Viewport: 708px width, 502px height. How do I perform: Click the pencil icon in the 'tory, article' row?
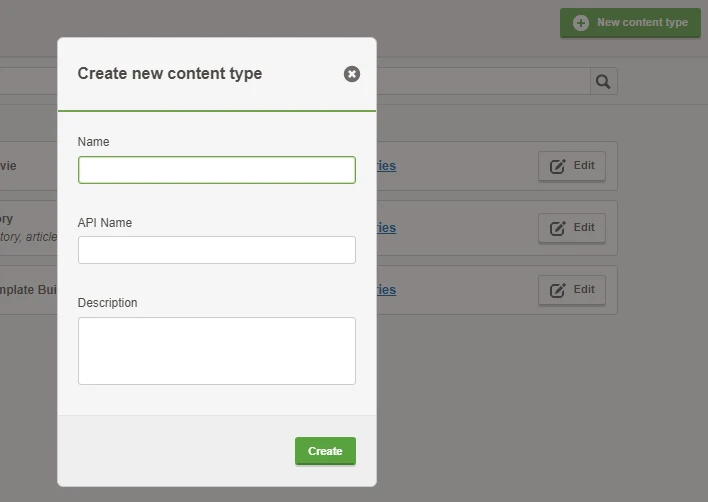(x=558, y=228)
